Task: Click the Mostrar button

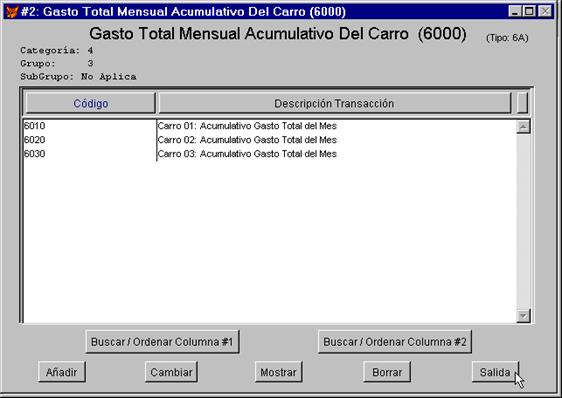Action: [x=278, y=372]
